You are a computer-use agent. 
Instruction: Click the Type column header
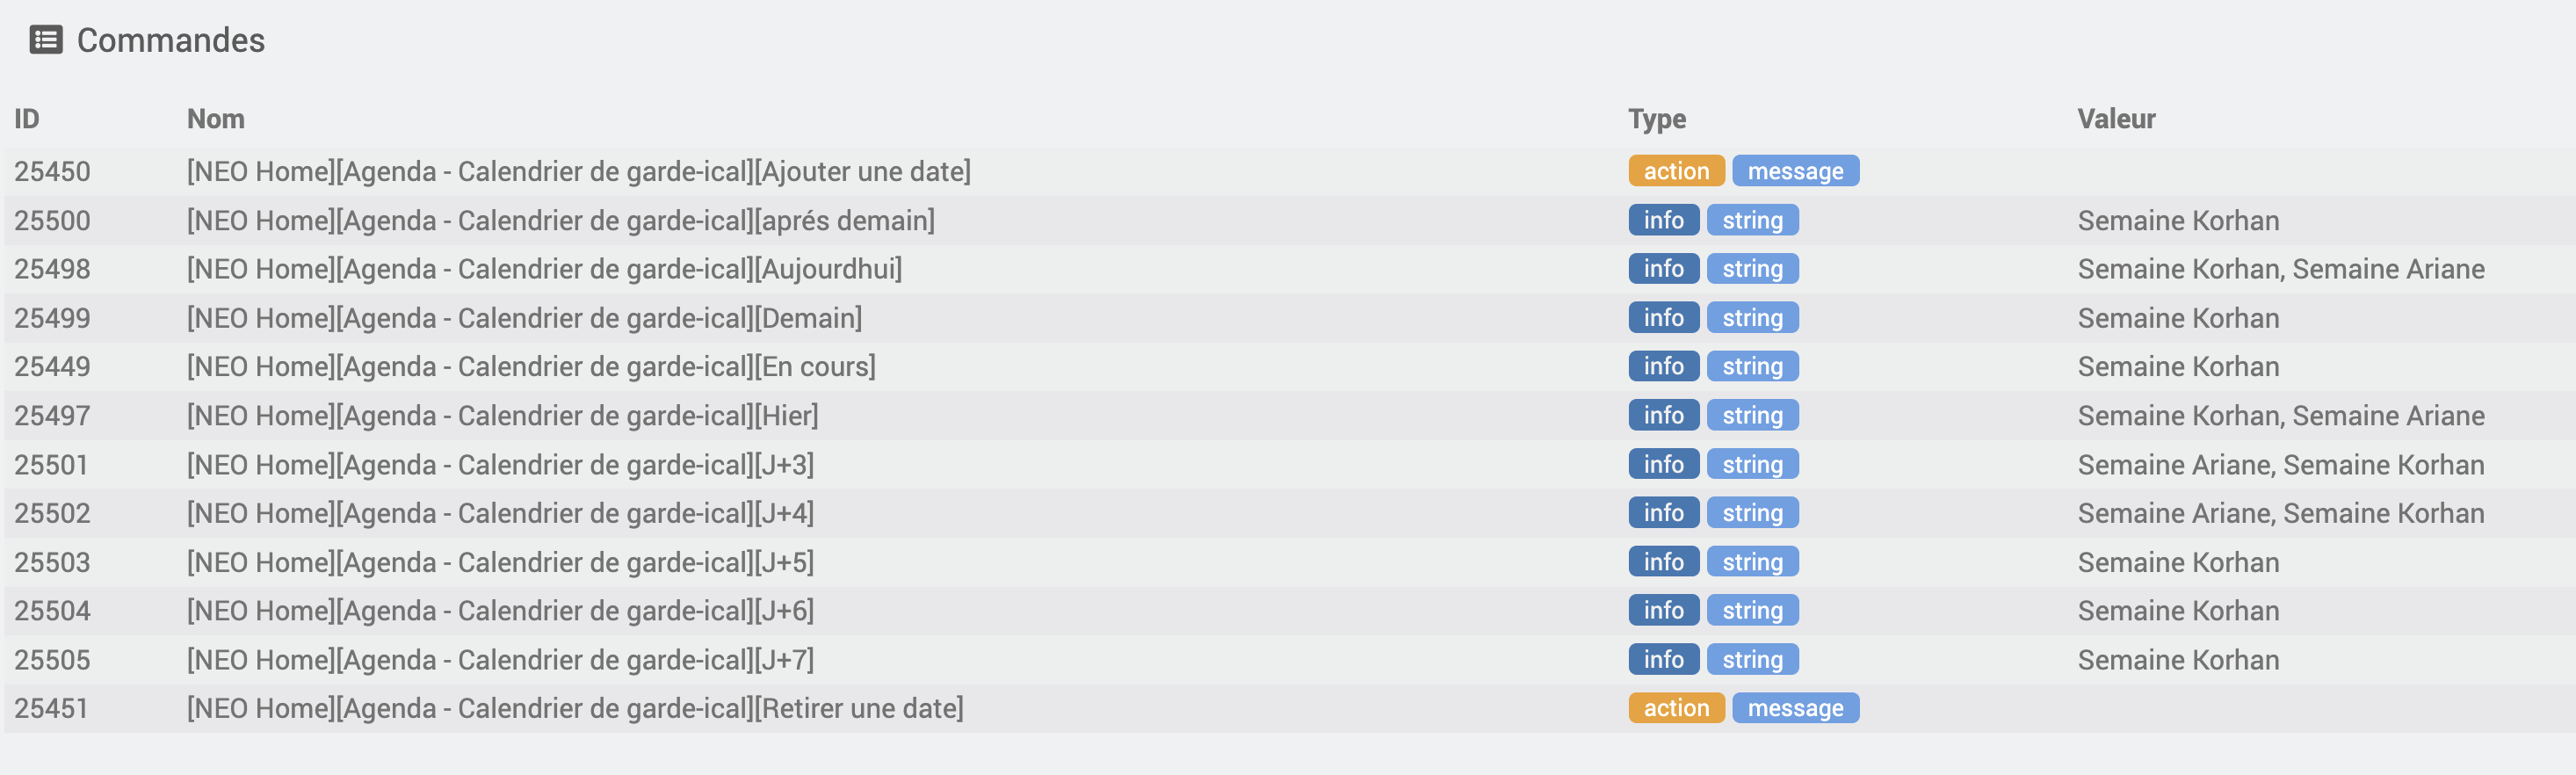[x=1657, y=119]
